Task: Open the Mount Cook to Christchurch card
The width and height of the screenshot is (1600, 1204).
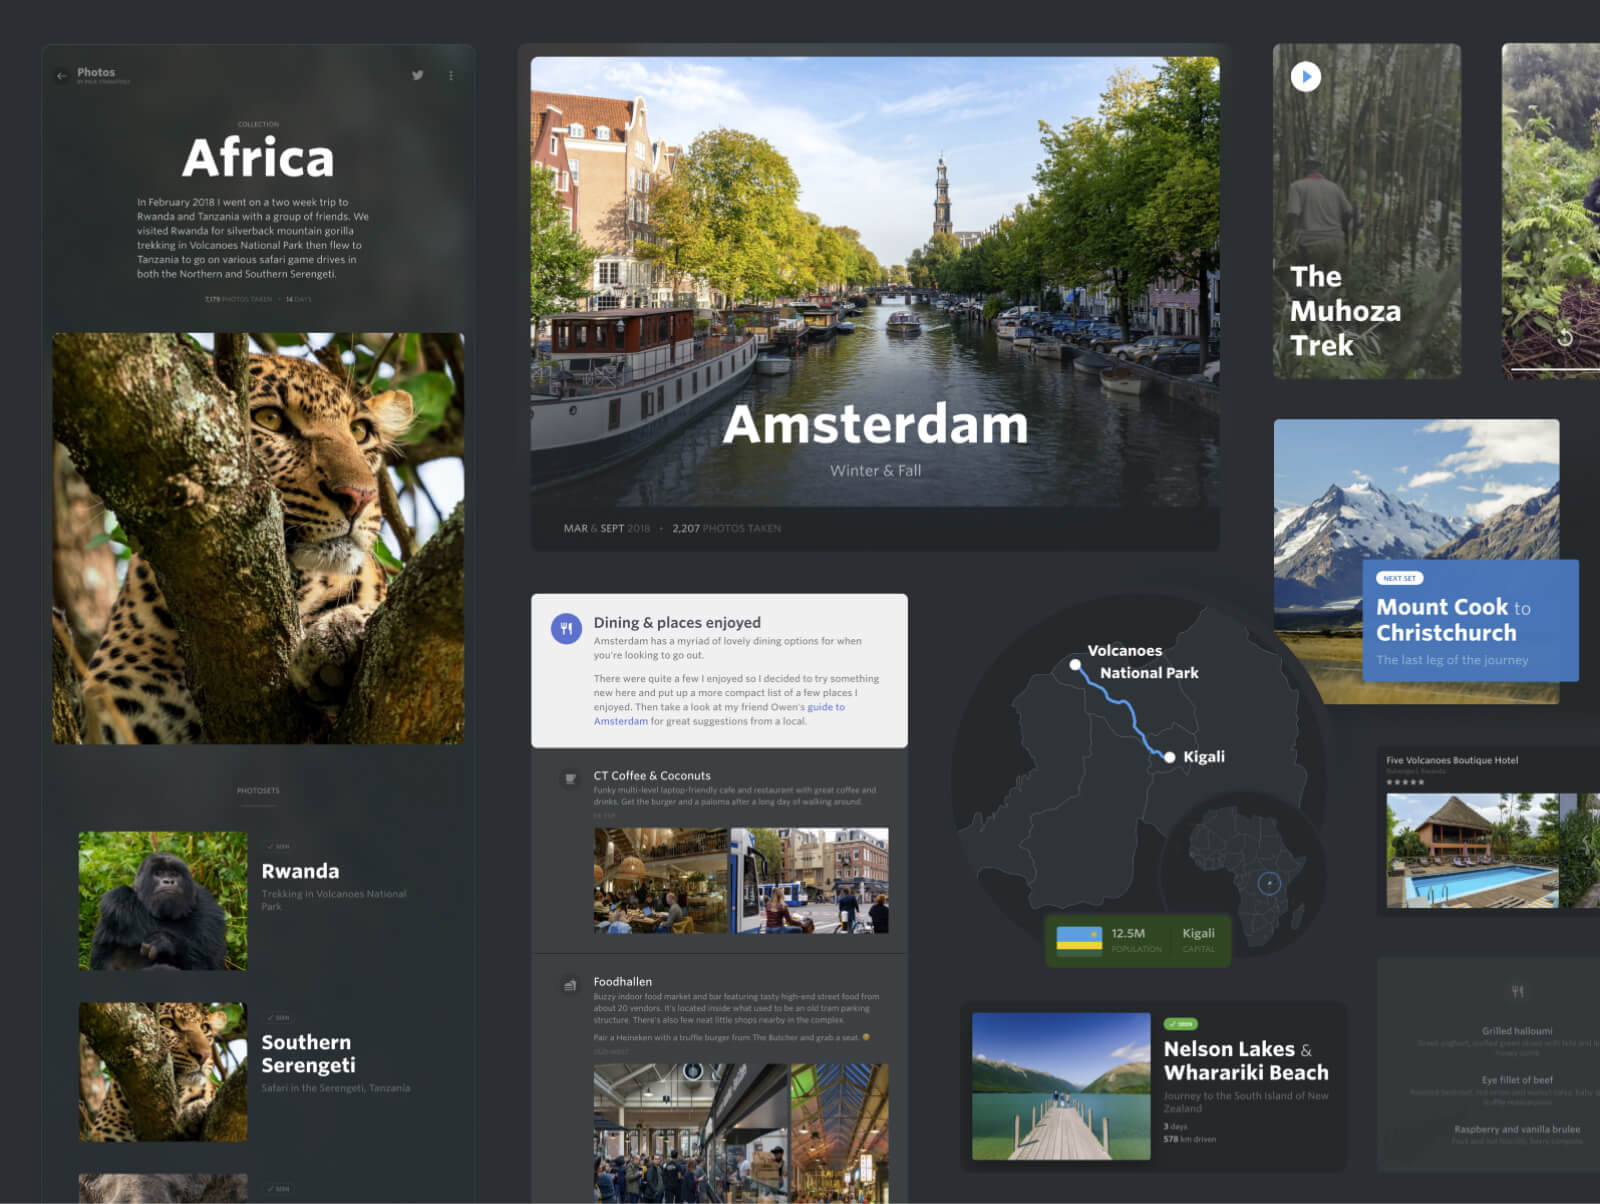Action: [1469, 621]
